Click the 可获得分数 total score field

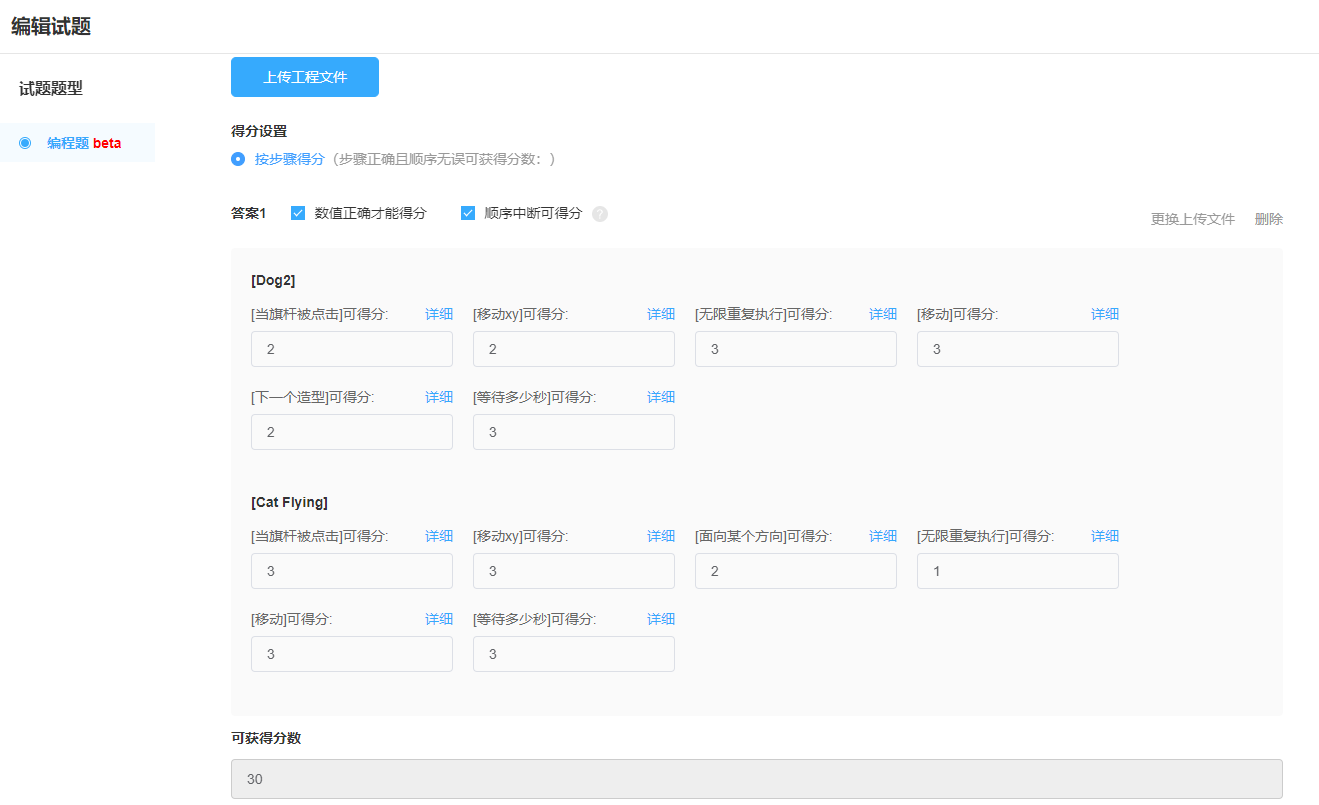[756, 779]
